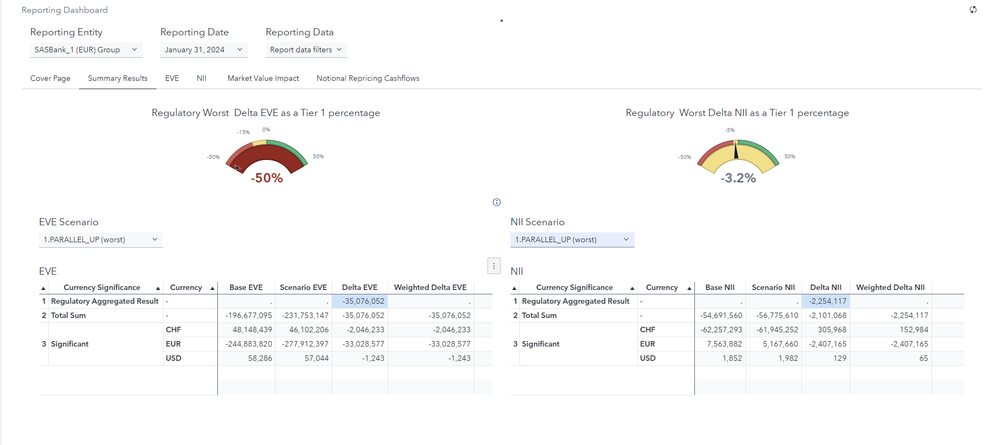The height and width of the screenshot is (445, 999).
Task: Switch to the Cover Page tab
Action: click(50, 78)
